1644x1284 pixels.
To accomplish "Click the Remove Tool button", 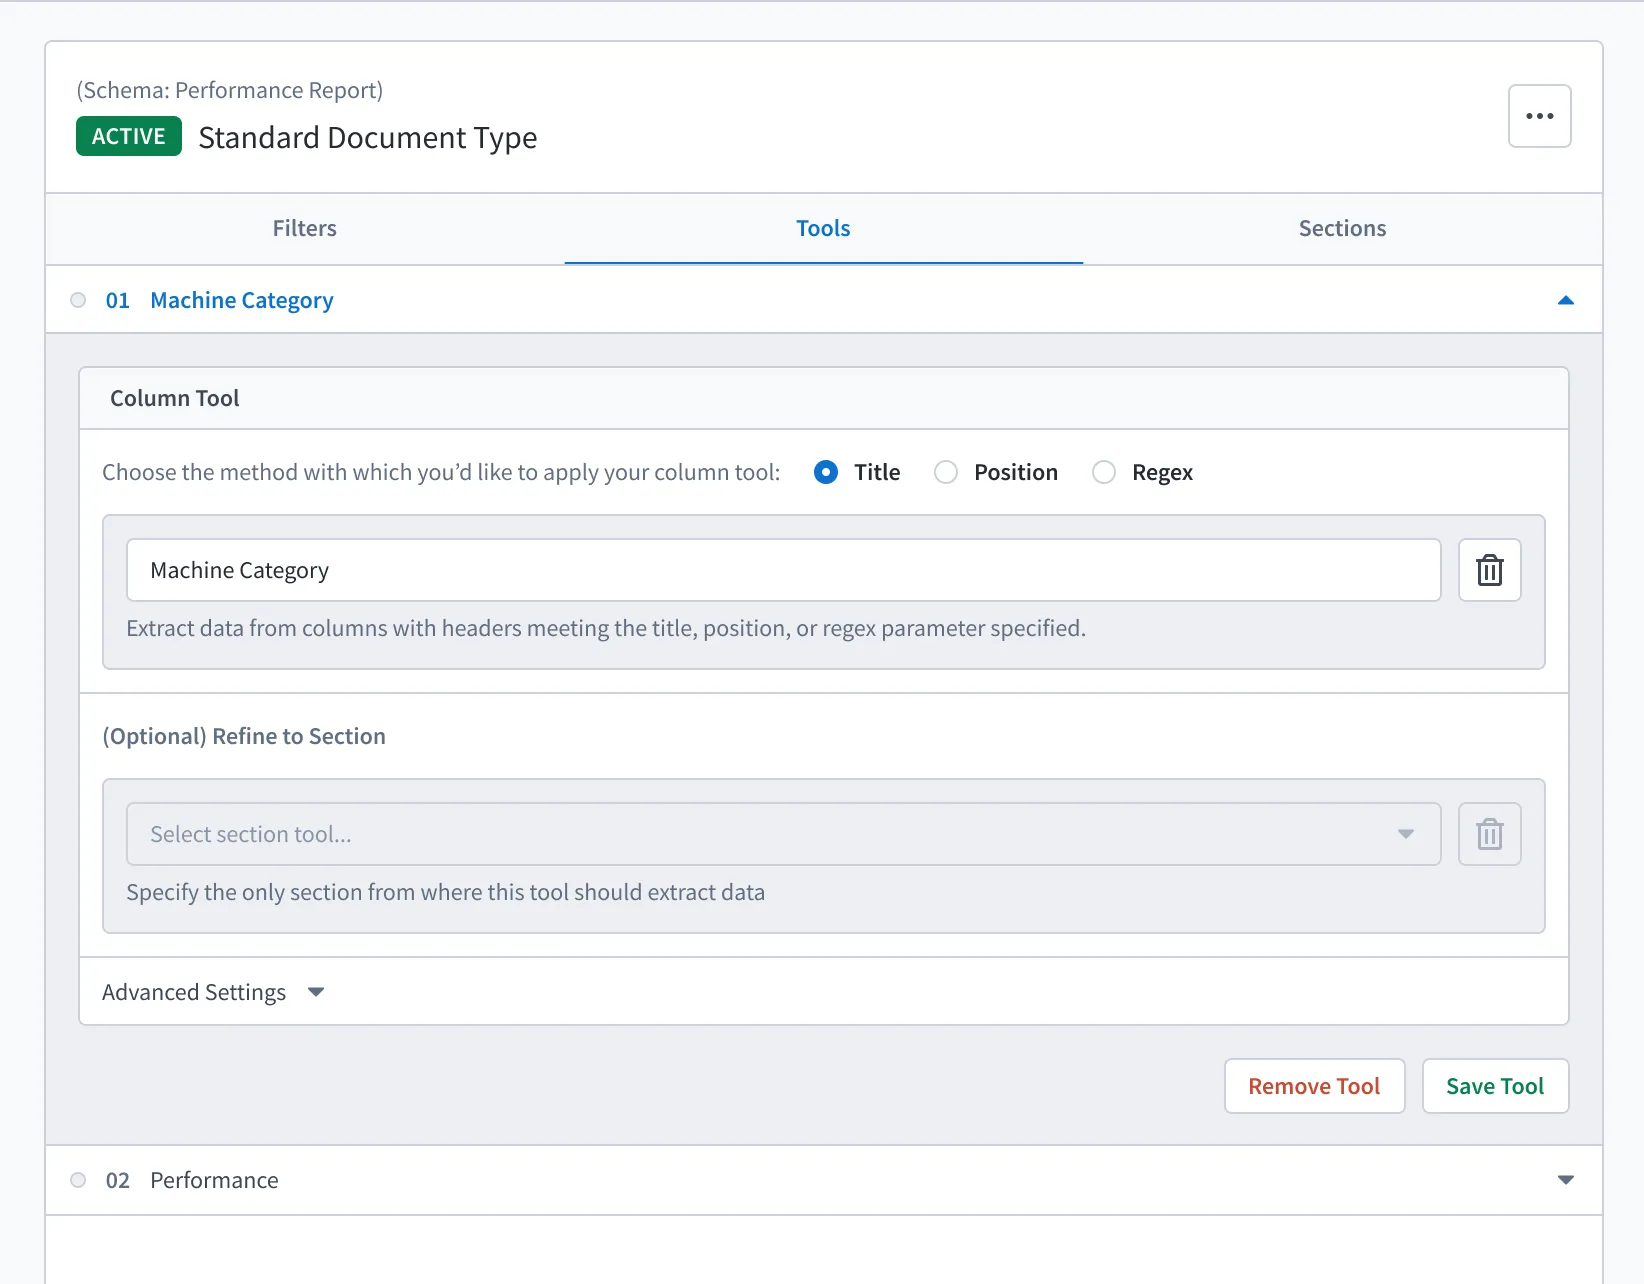I will click(x=1314, y=1086).
